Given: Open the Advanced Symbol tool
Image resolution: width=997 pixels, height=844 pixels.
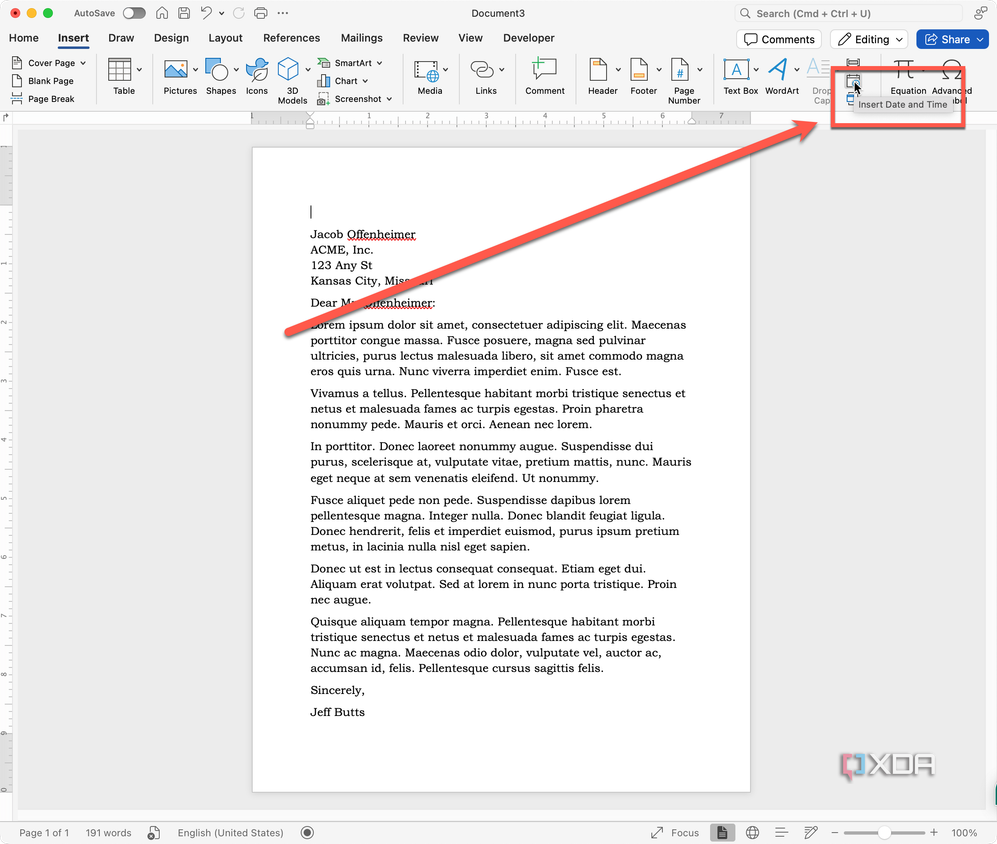Looking at the screenshot, I should click(x=952, y=80).
